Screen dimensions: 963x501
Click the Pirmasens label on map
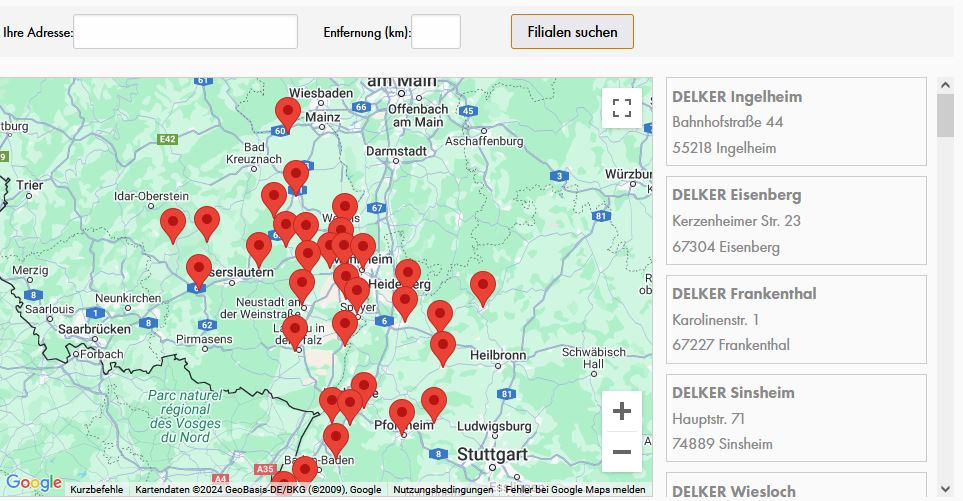click(x=204, y=339)
